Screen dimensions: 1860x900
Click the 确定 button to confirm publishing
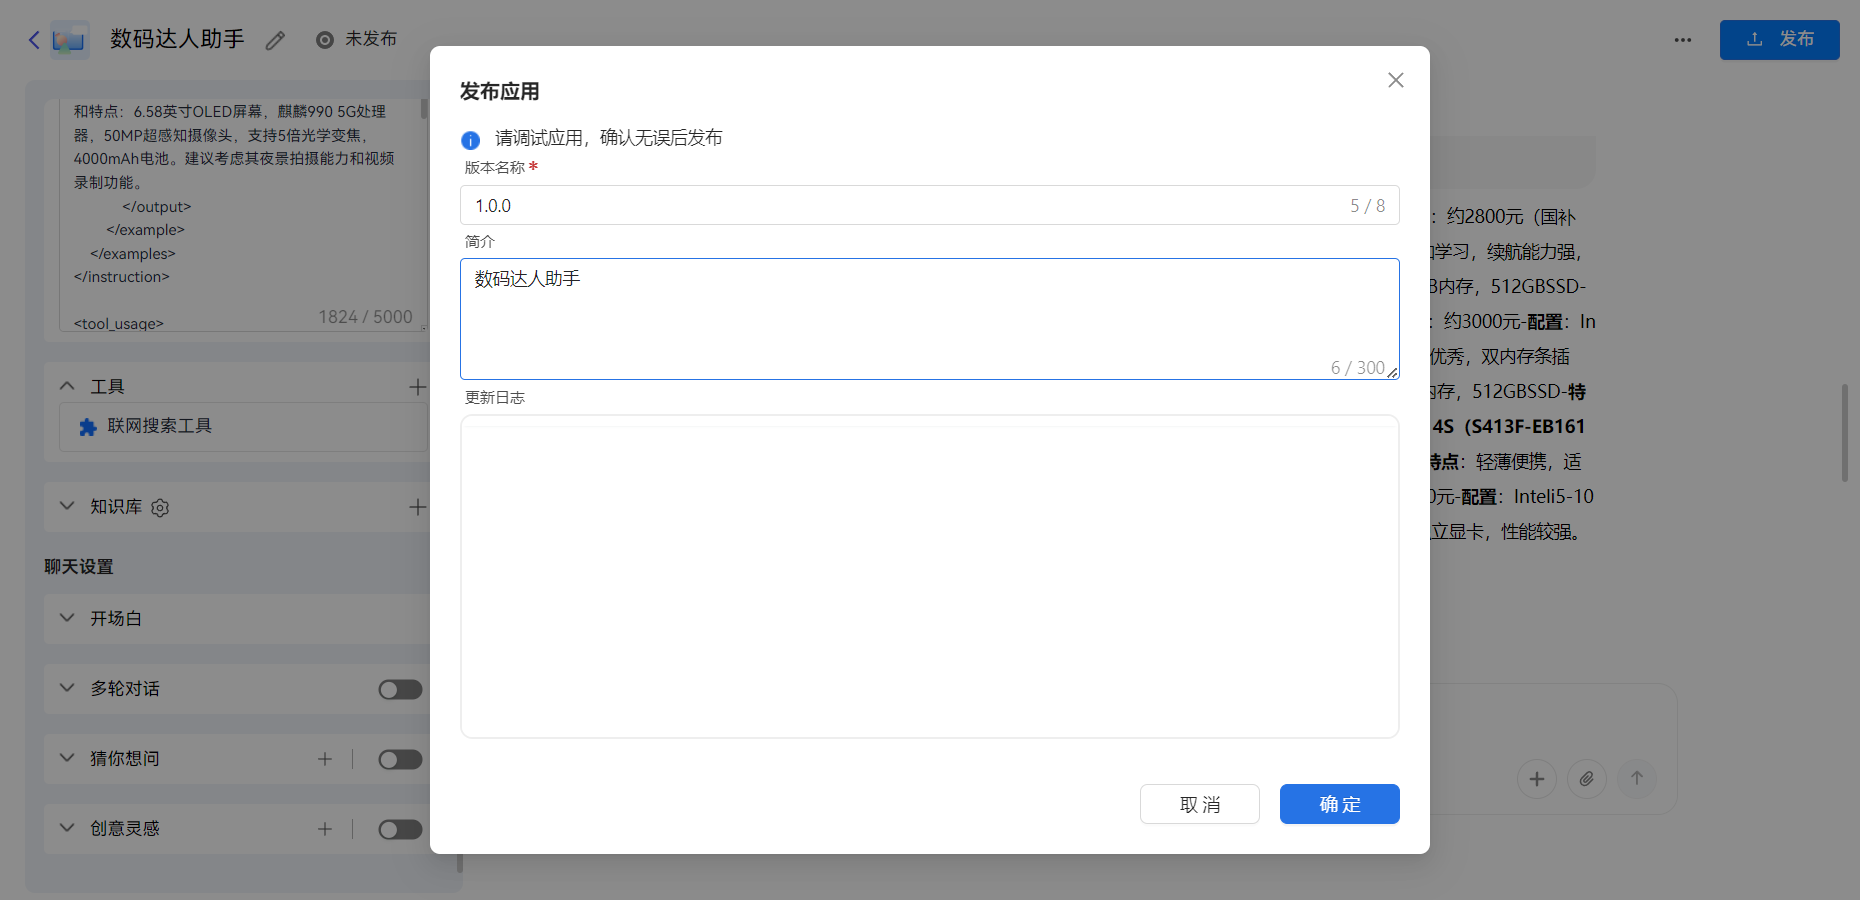[1339, 804]
